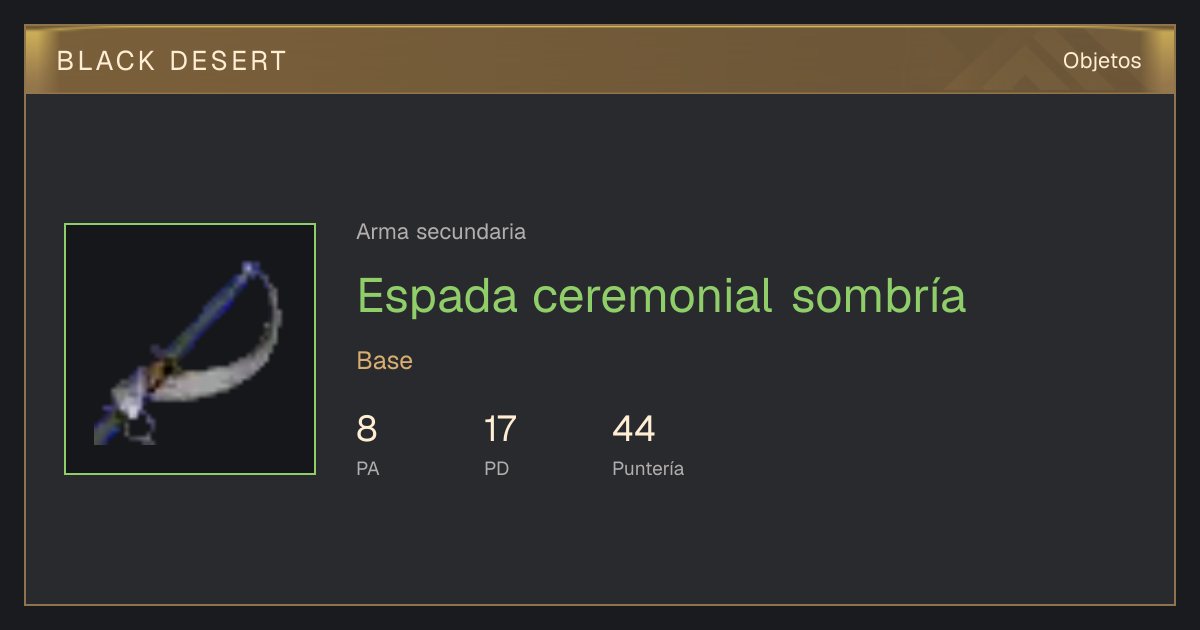Click the Puntería stat label
The height and width of the screenshot is (630, 1200).
[x=648, y=468]
